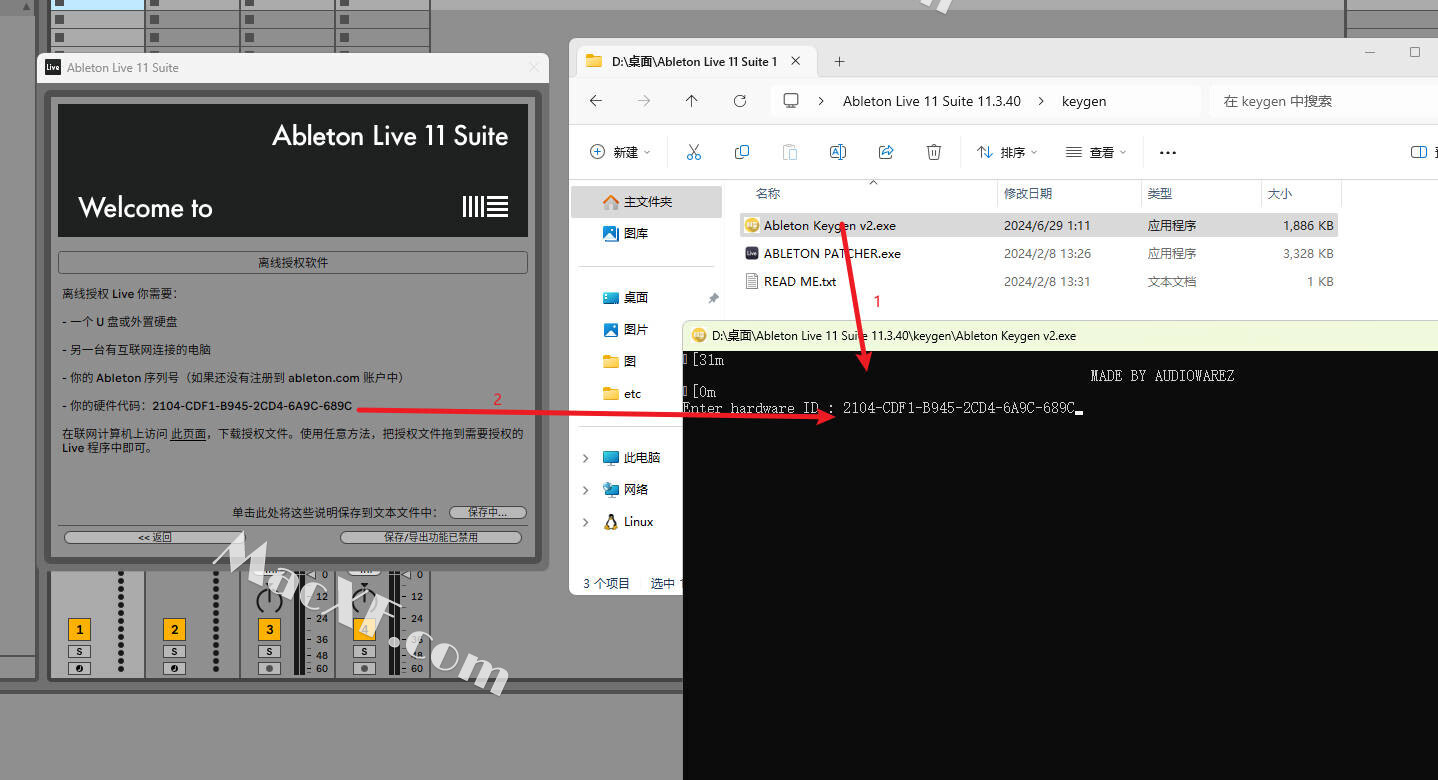Go back with Explorer's left arrow
1438x780 pixels.
tap(596, 101)
